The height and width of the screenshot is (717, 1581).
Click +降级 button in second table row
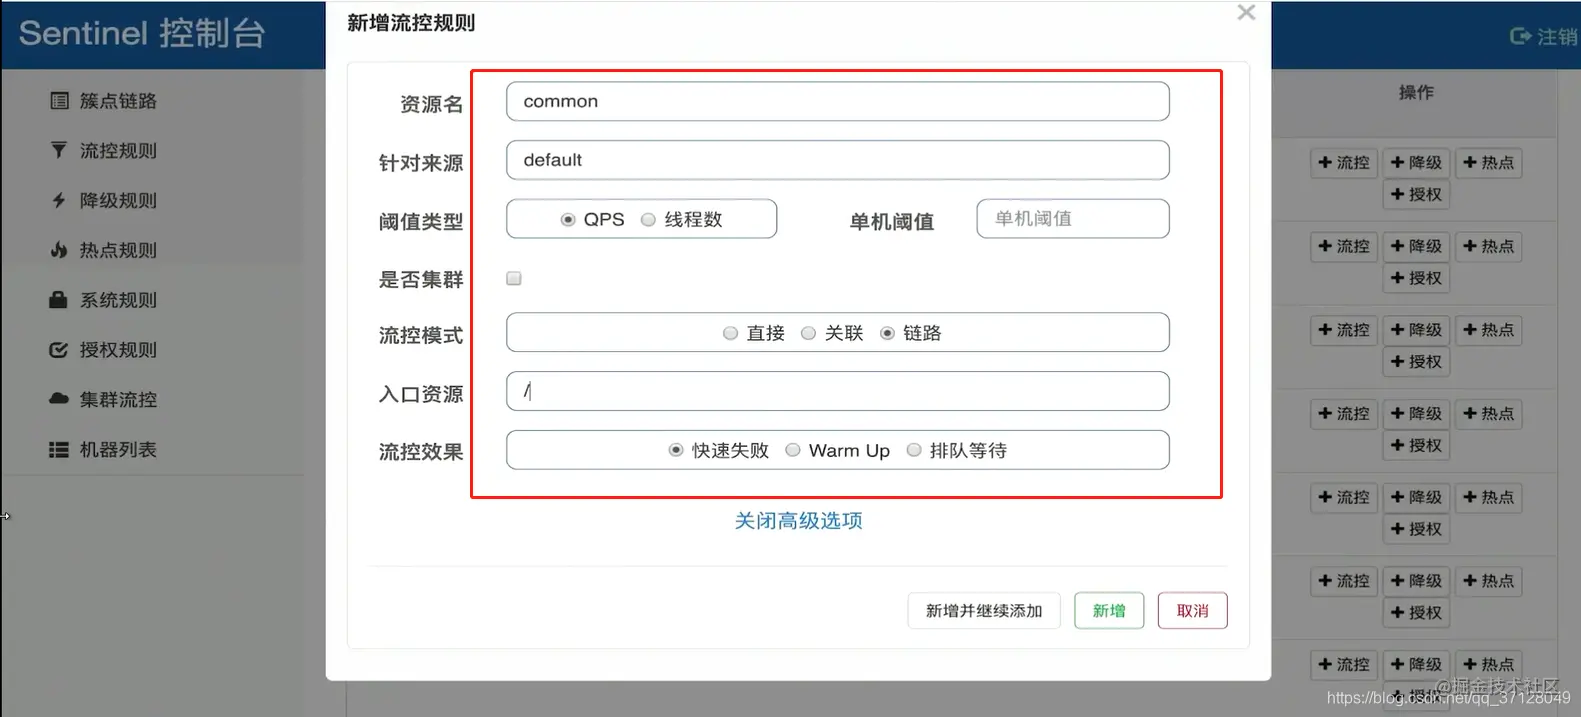coord(1416,246)
